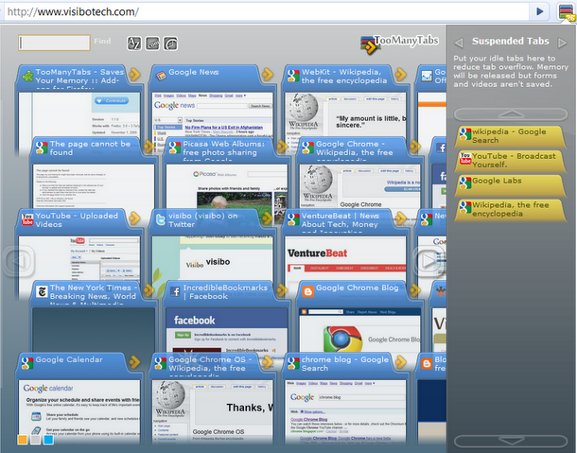Click the TooManyTabs logo
577x453 pixels.
coord(400,44)
